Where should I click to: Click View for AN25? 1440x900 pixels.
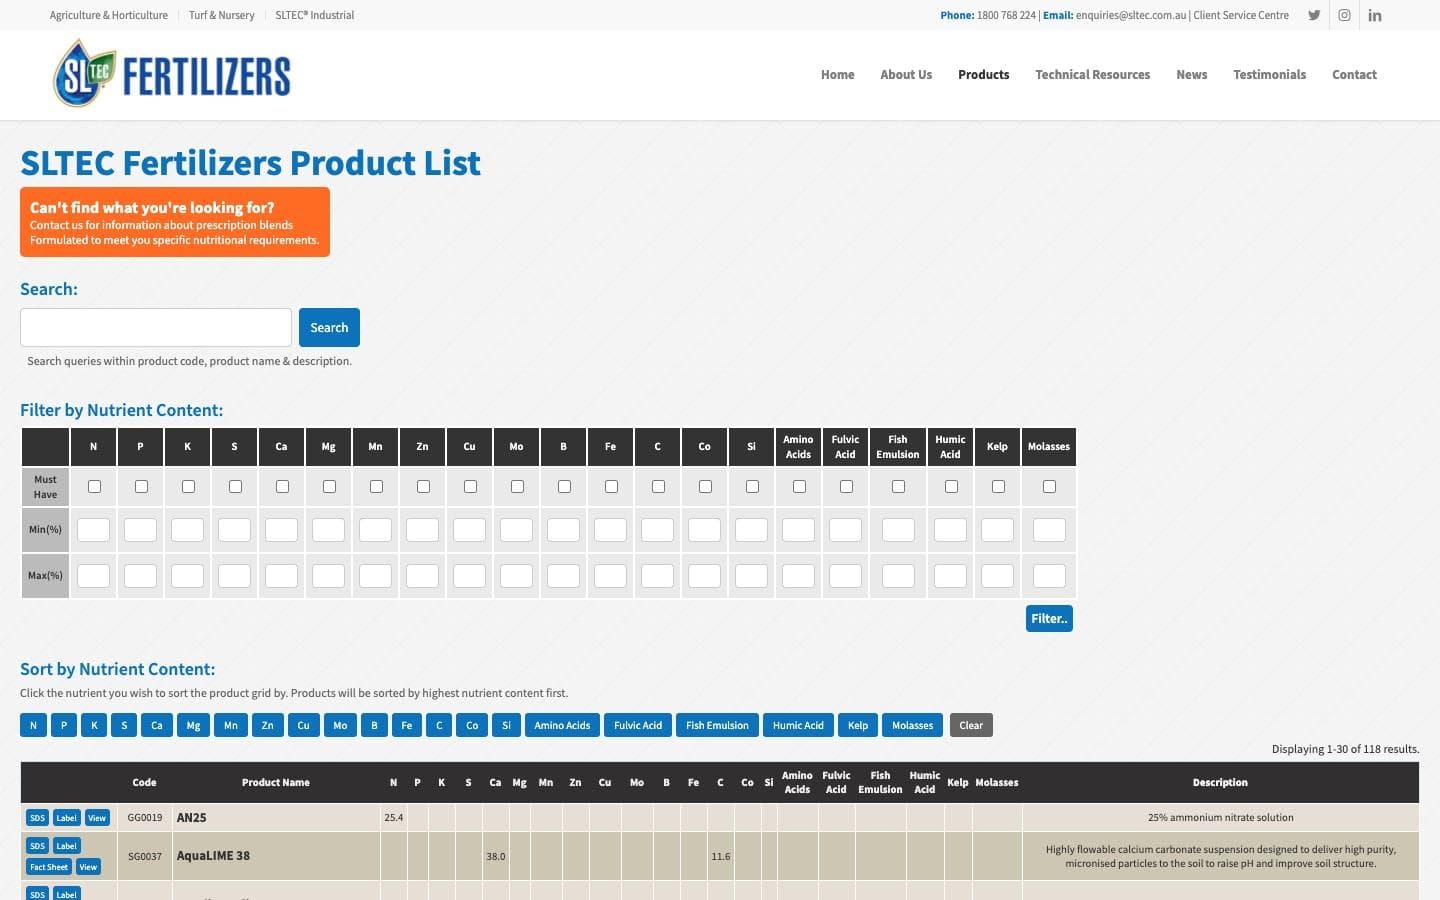(97, 818)
